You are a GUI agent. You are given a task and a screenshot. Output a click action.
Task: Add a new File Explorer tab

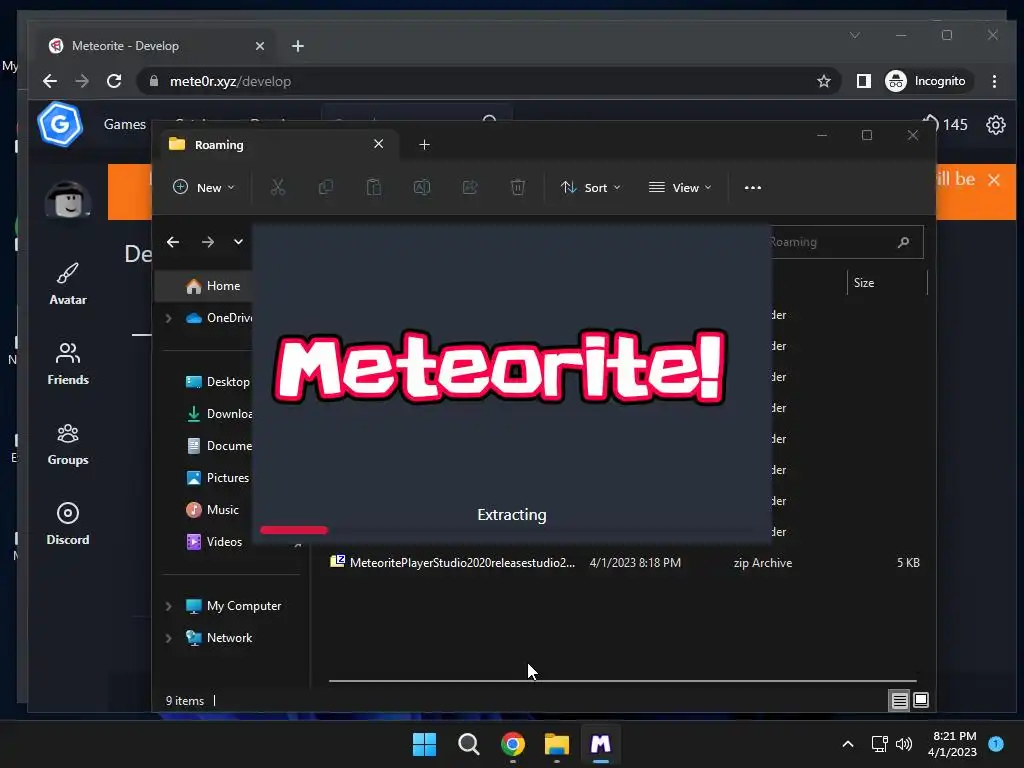click(424, 144)
